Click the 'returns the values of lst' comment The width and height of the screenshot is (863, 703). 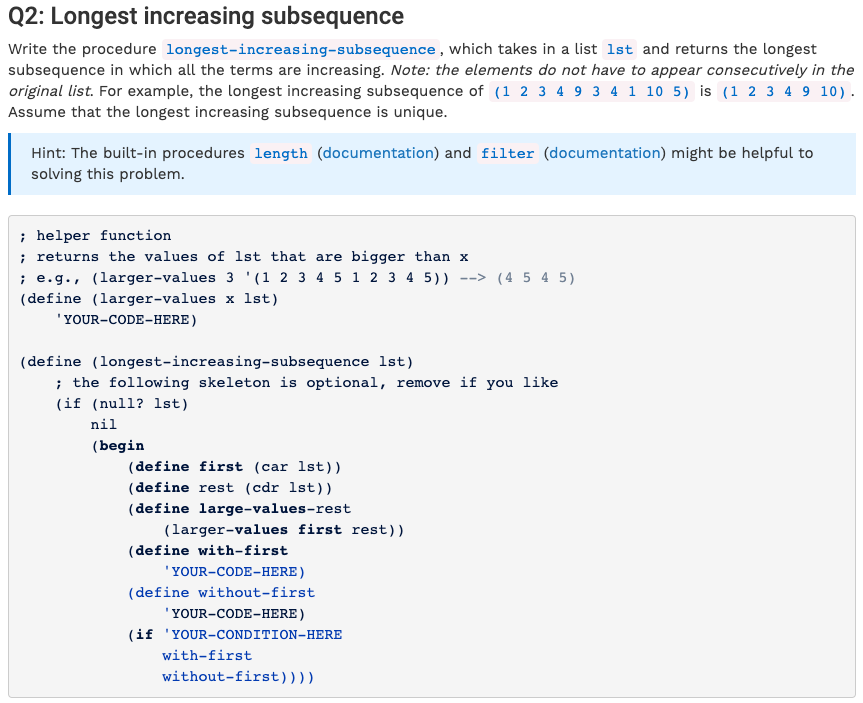click(x=244, y=257)
